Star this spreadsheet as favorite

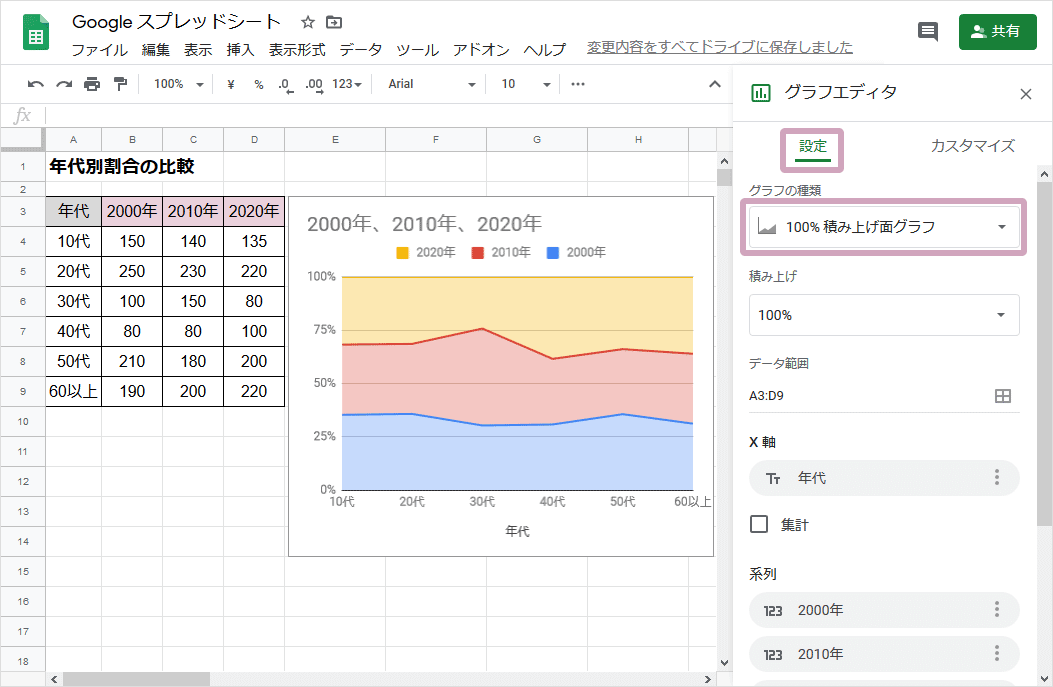pos(307,21)
